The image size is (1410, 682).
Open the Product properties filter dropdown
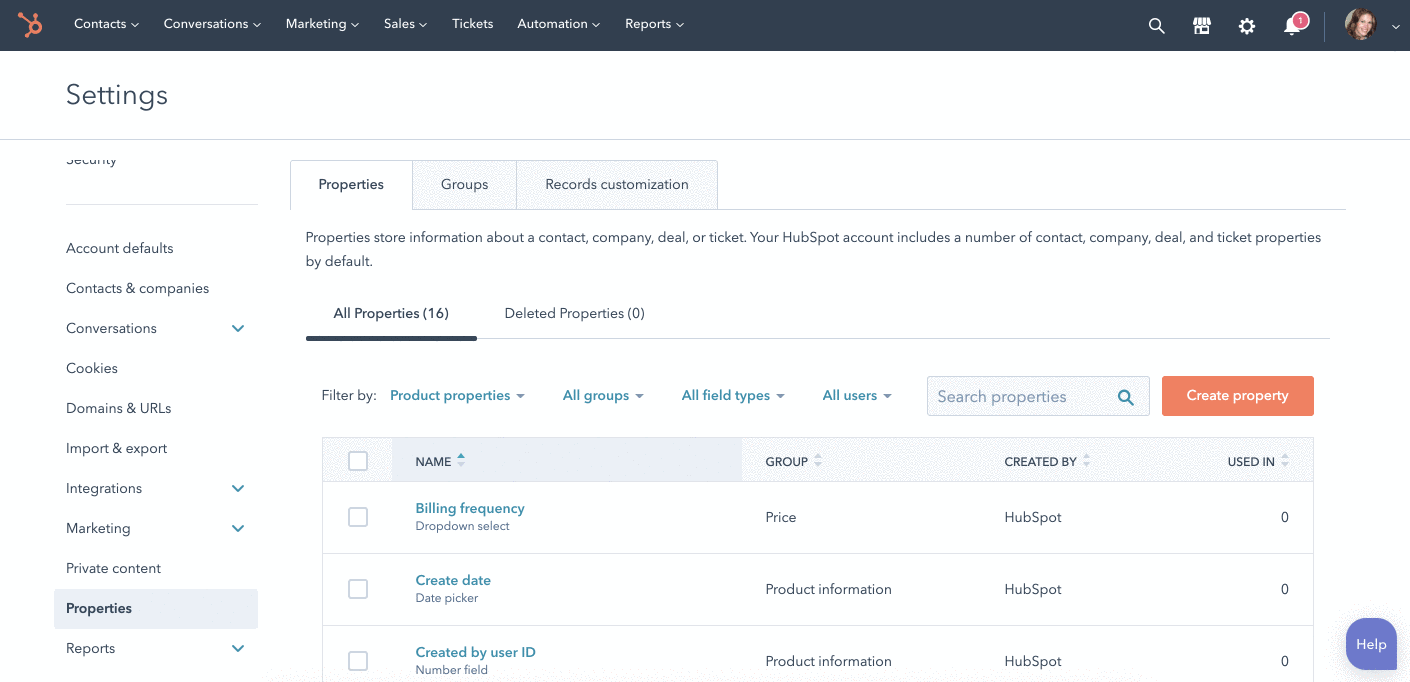pyautogui.click(x=457, y=396)
